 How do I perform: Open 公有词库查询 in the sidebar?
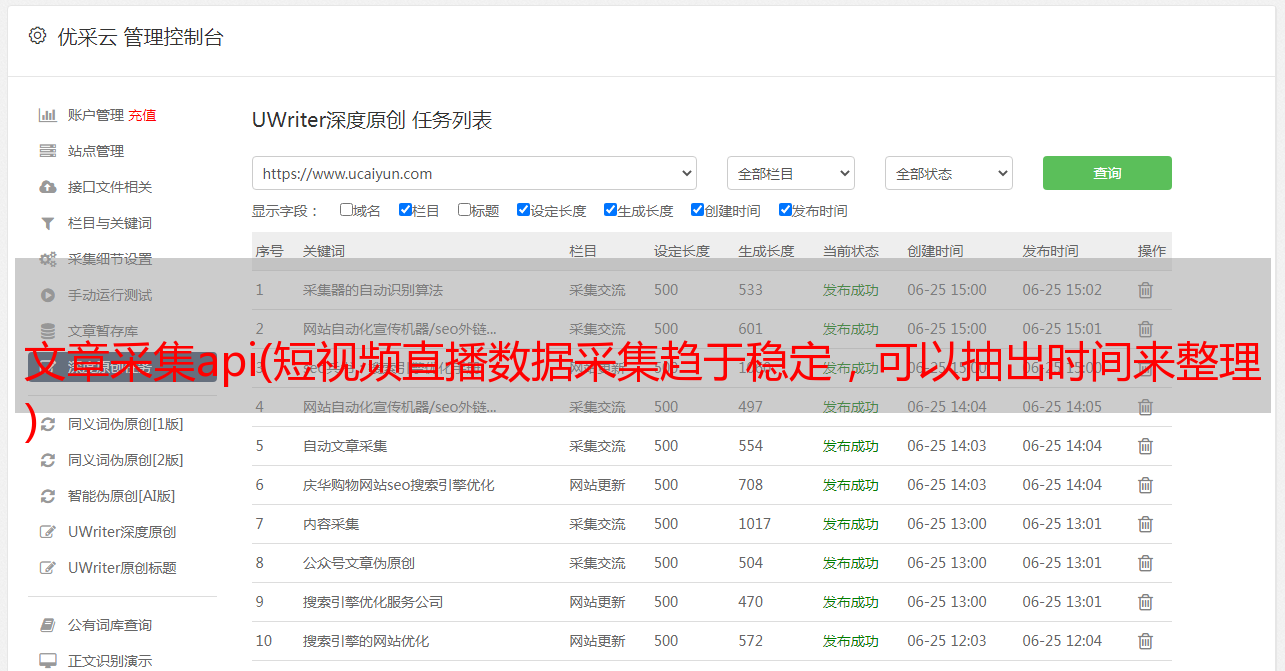point(110,625)
